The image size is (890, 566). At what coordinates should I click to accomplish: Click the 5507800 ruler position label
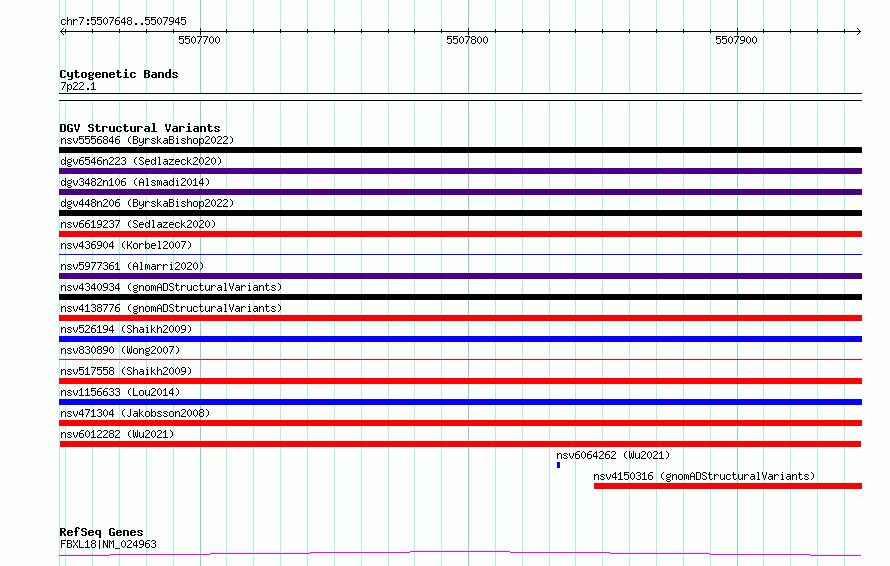click(467, 40)
